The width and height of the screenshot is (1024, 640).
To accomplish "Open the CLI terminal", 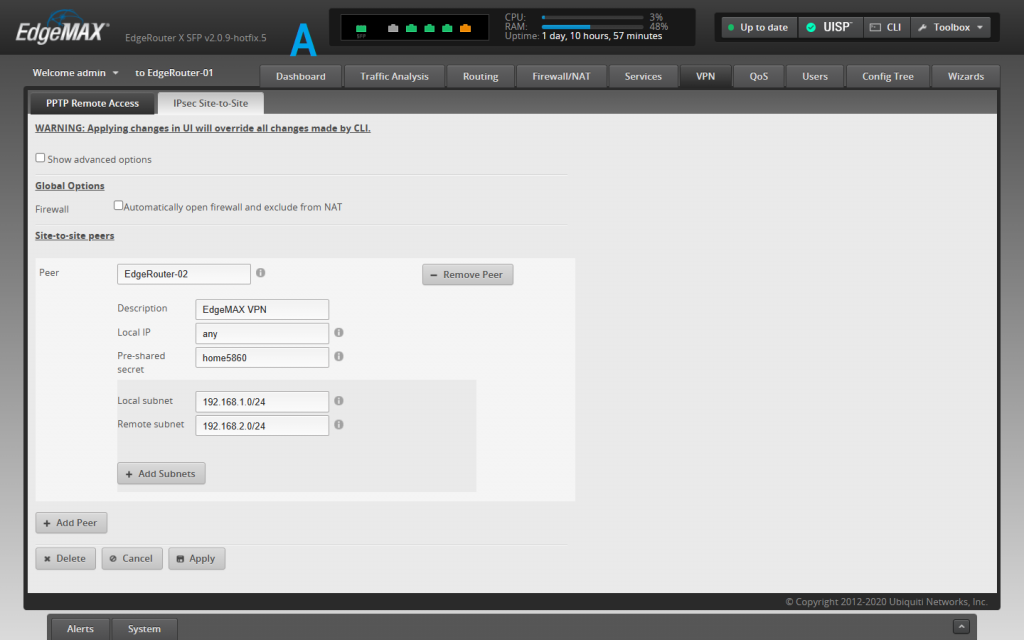I will 886,27.
